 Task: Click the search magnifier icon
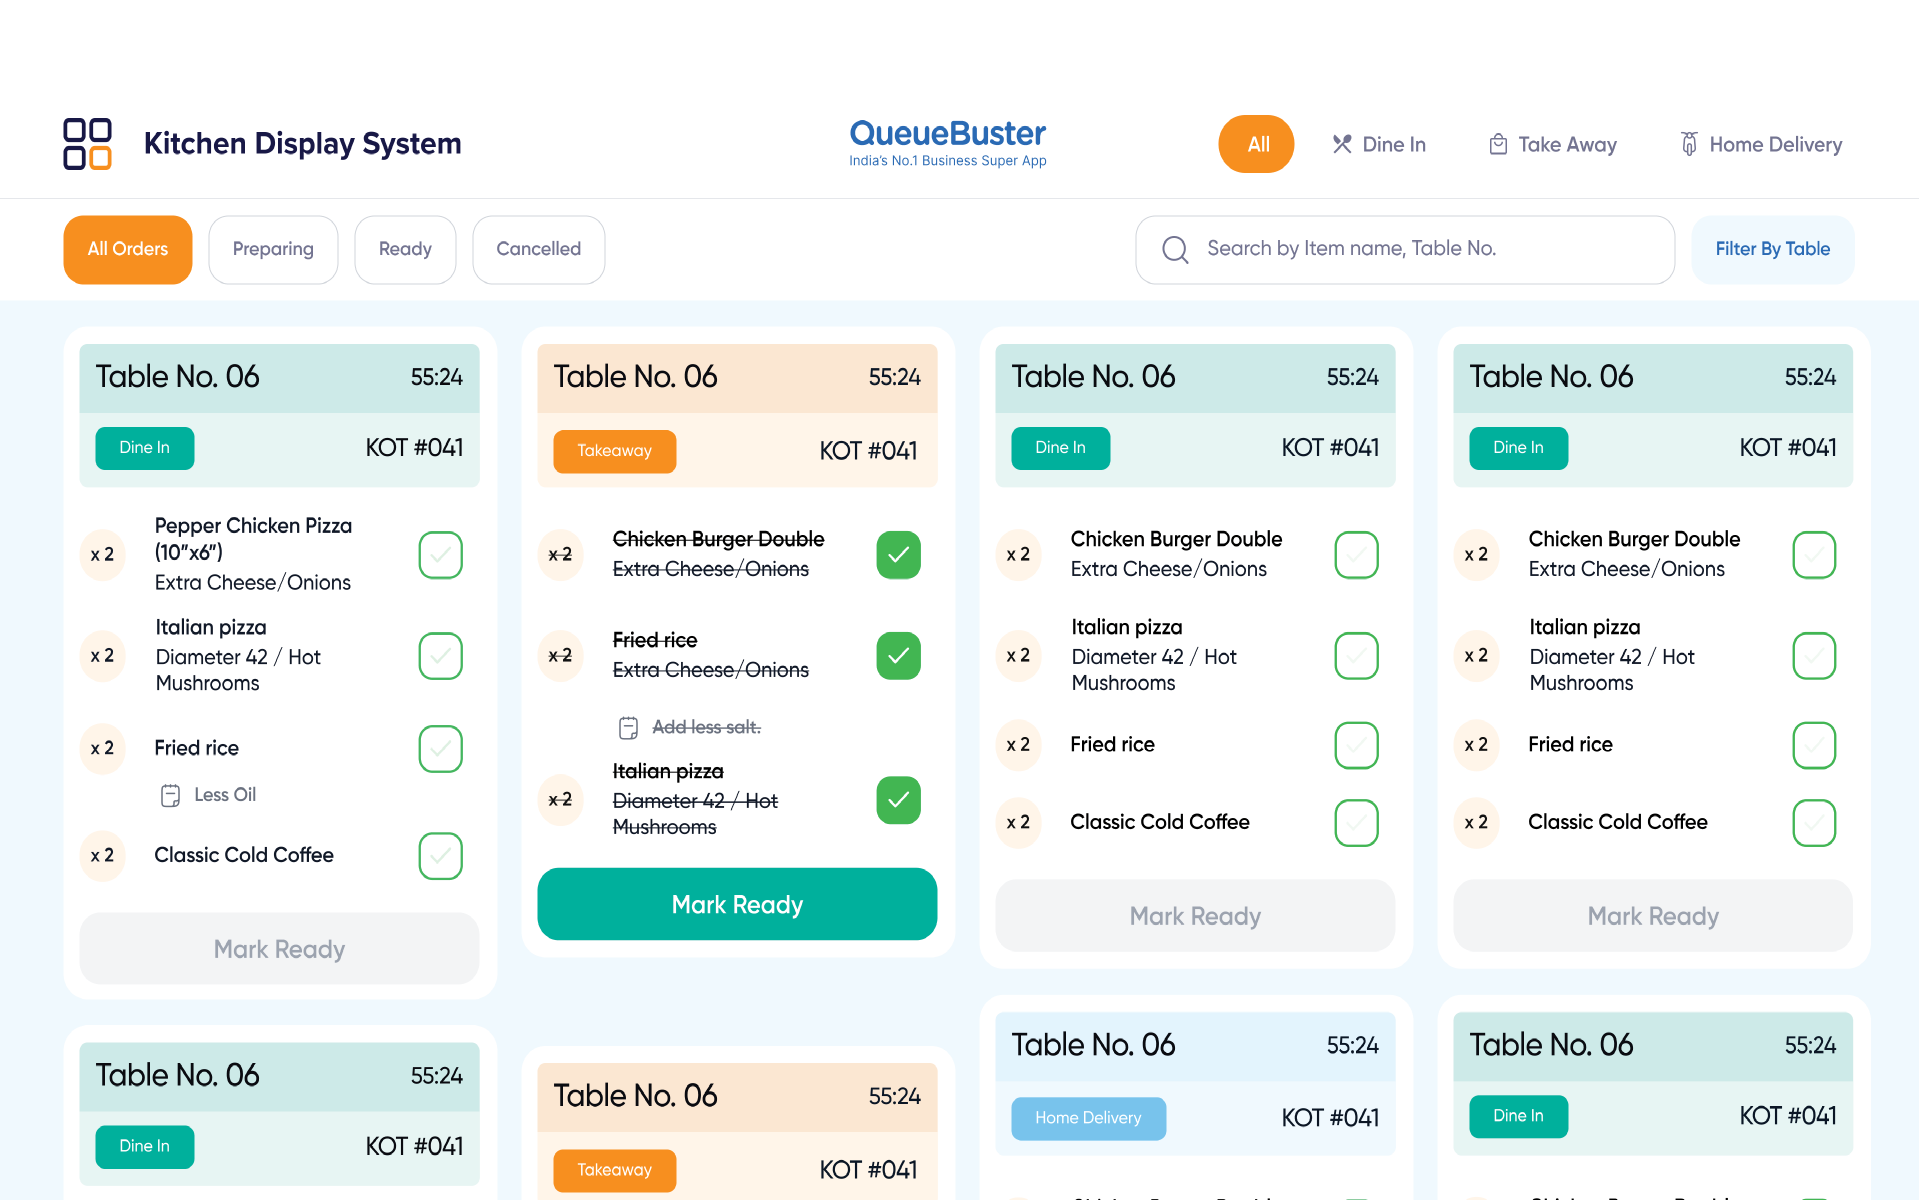coord(1175,249)
